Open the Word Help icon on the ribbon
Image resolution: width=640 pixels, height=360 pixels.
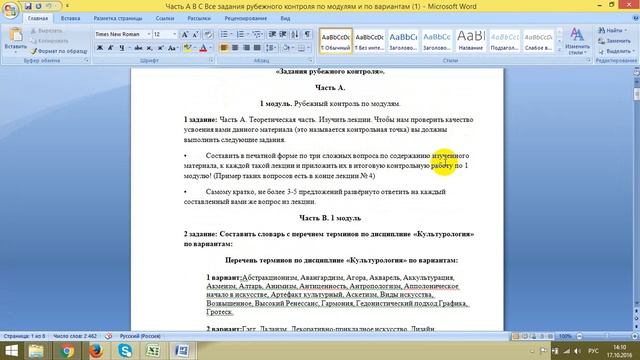point(636,18)
